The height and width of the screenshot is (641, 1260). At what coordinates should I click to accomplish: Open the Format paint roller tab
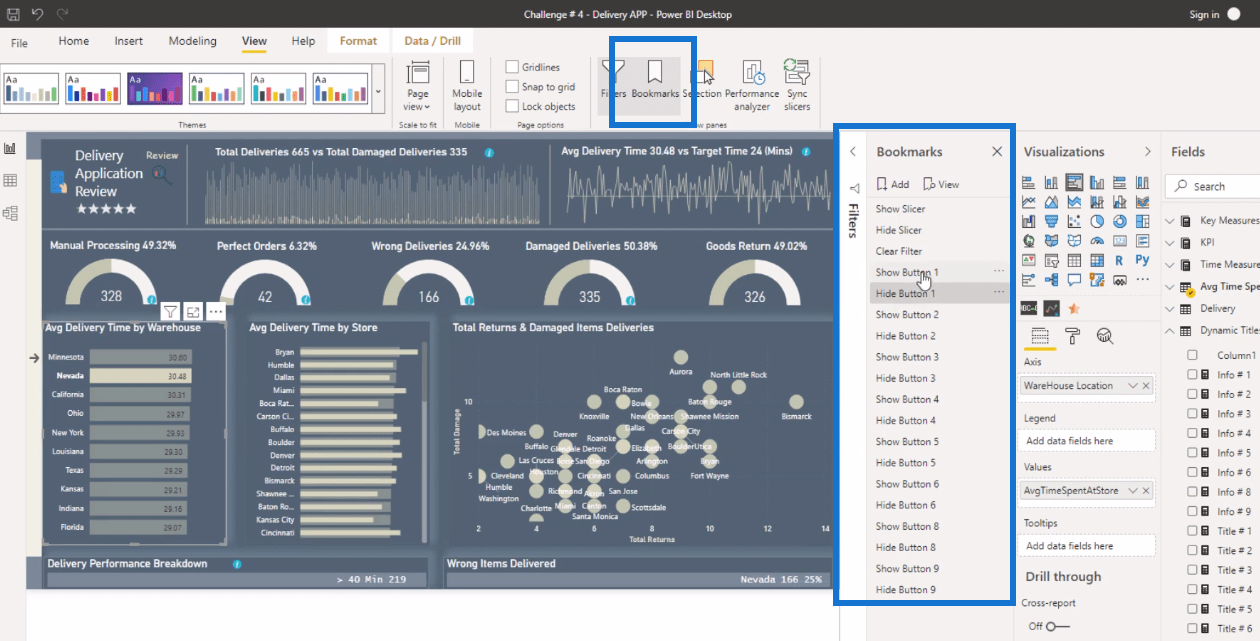[x=1072, y=335]
